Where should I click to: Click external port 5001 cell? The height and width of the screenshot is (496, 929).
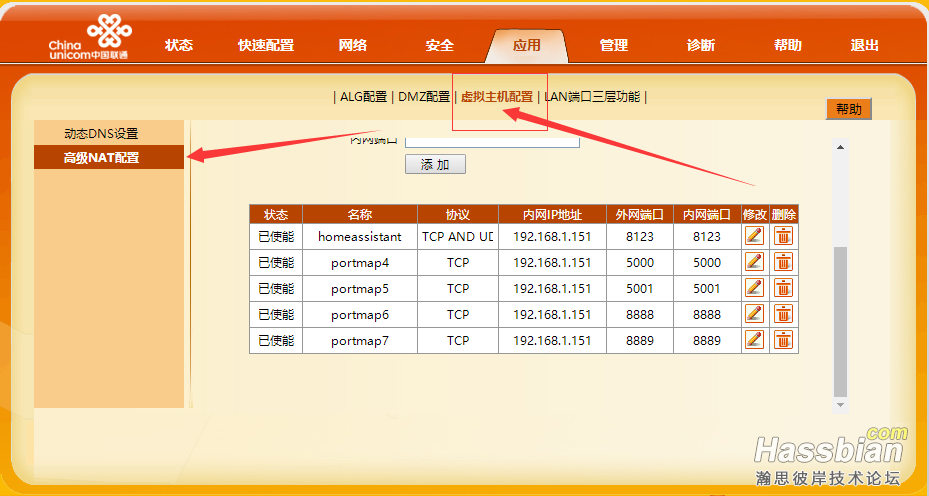(640, 289)
